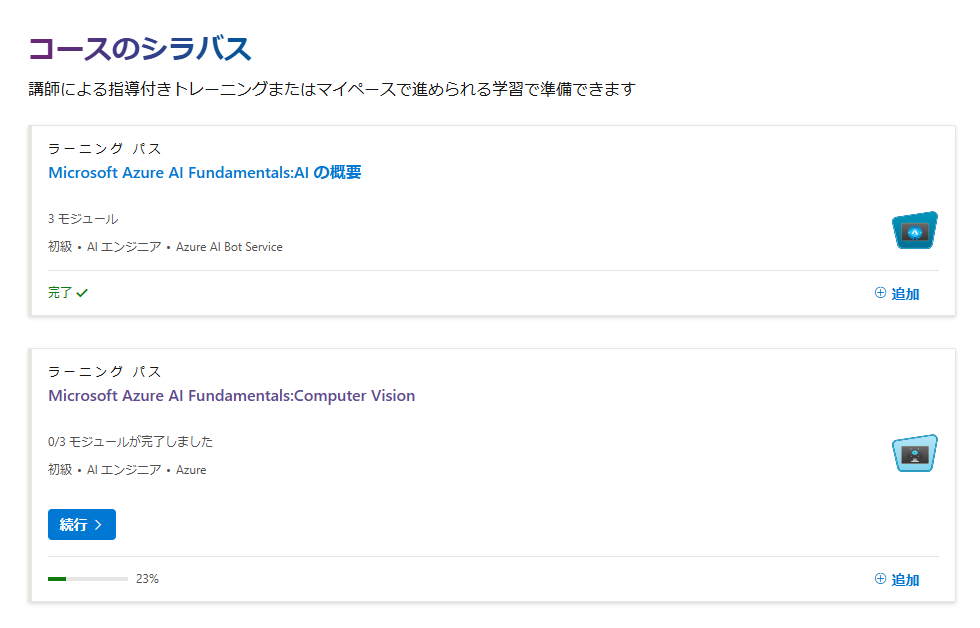Open Microsoft Azure AI Fundamentals:AI の概要 link

pos(205,172)
